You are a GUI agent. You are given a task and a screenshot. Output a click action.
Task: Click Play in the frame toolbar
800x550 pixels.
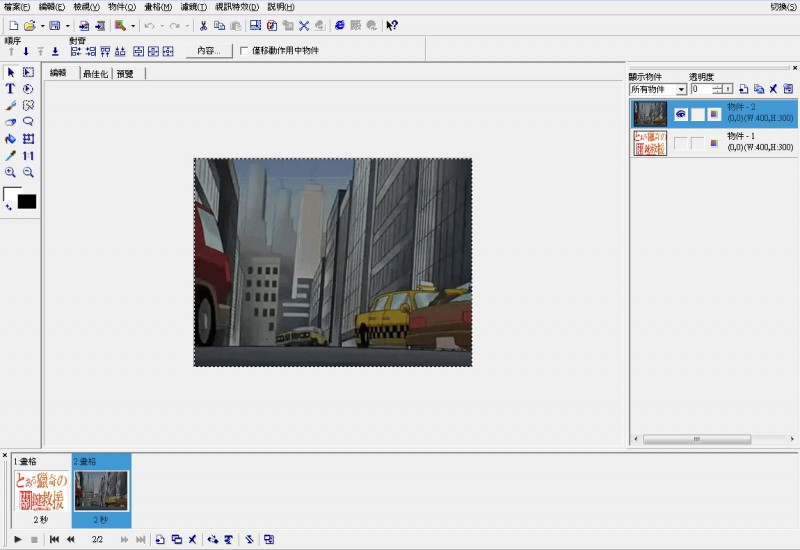(17, 539)
